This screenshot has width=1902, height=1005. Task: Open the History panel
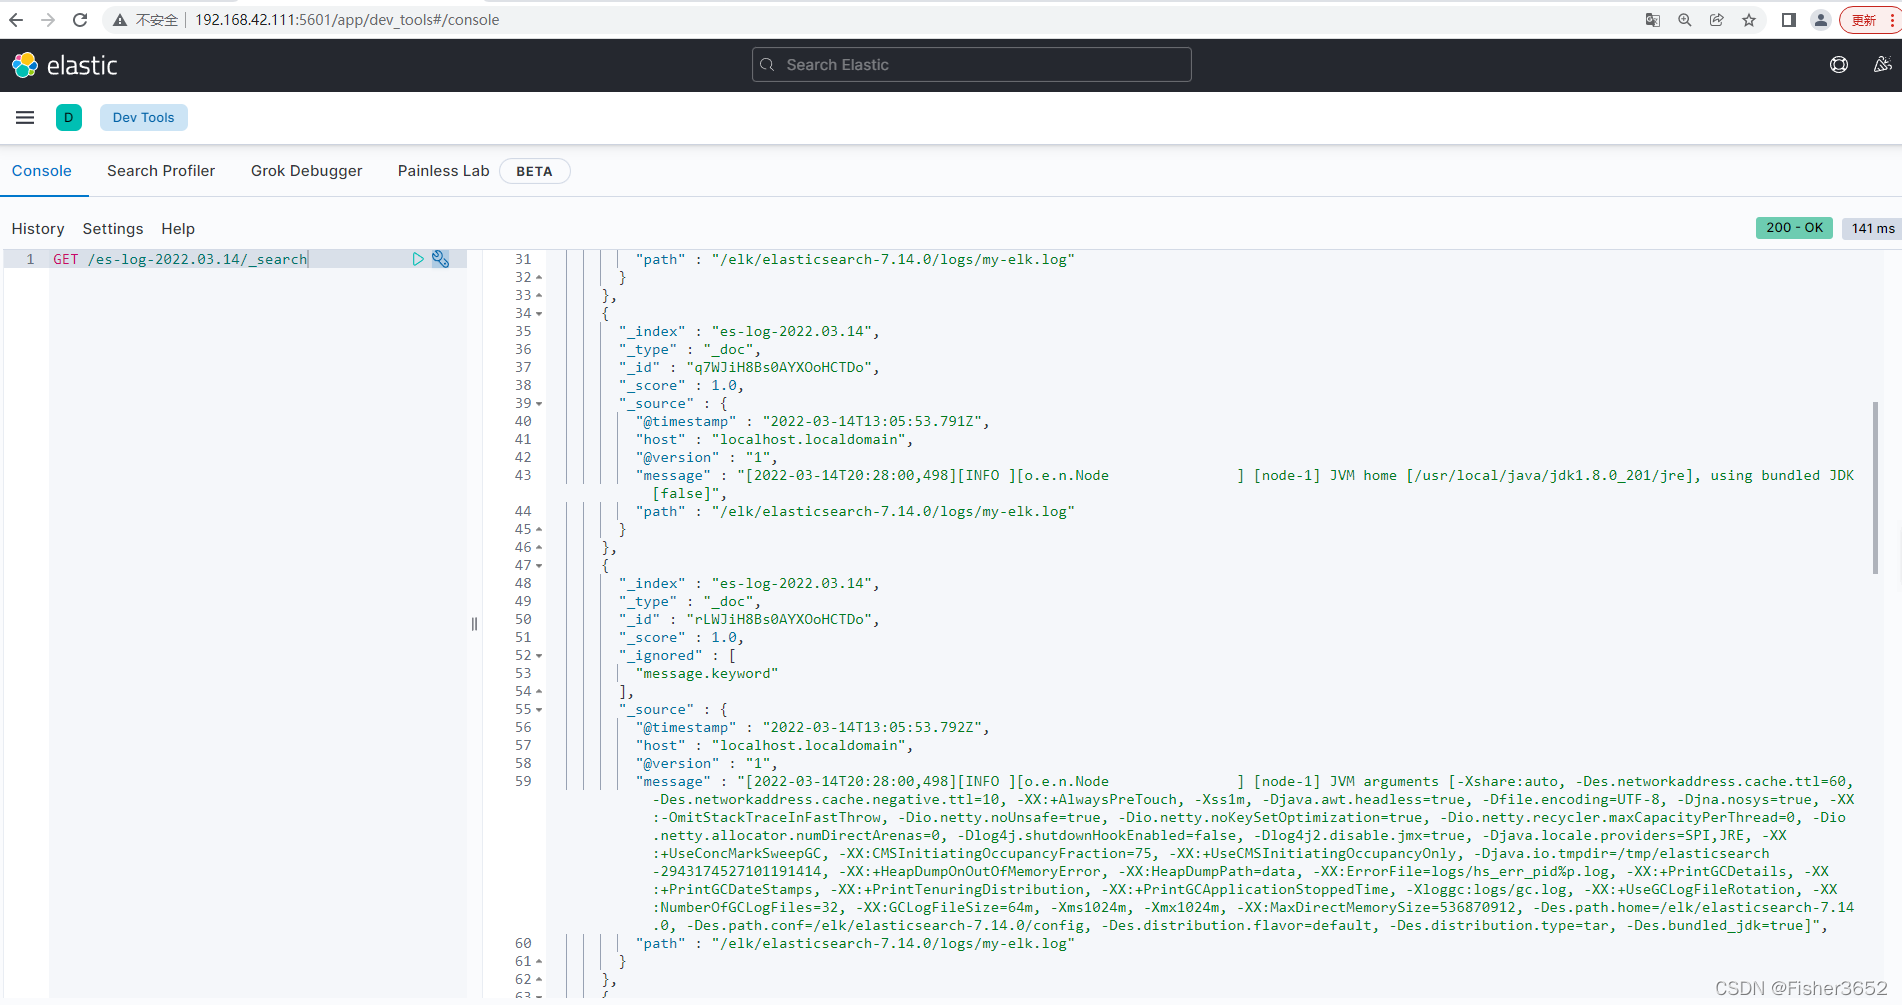38,229
